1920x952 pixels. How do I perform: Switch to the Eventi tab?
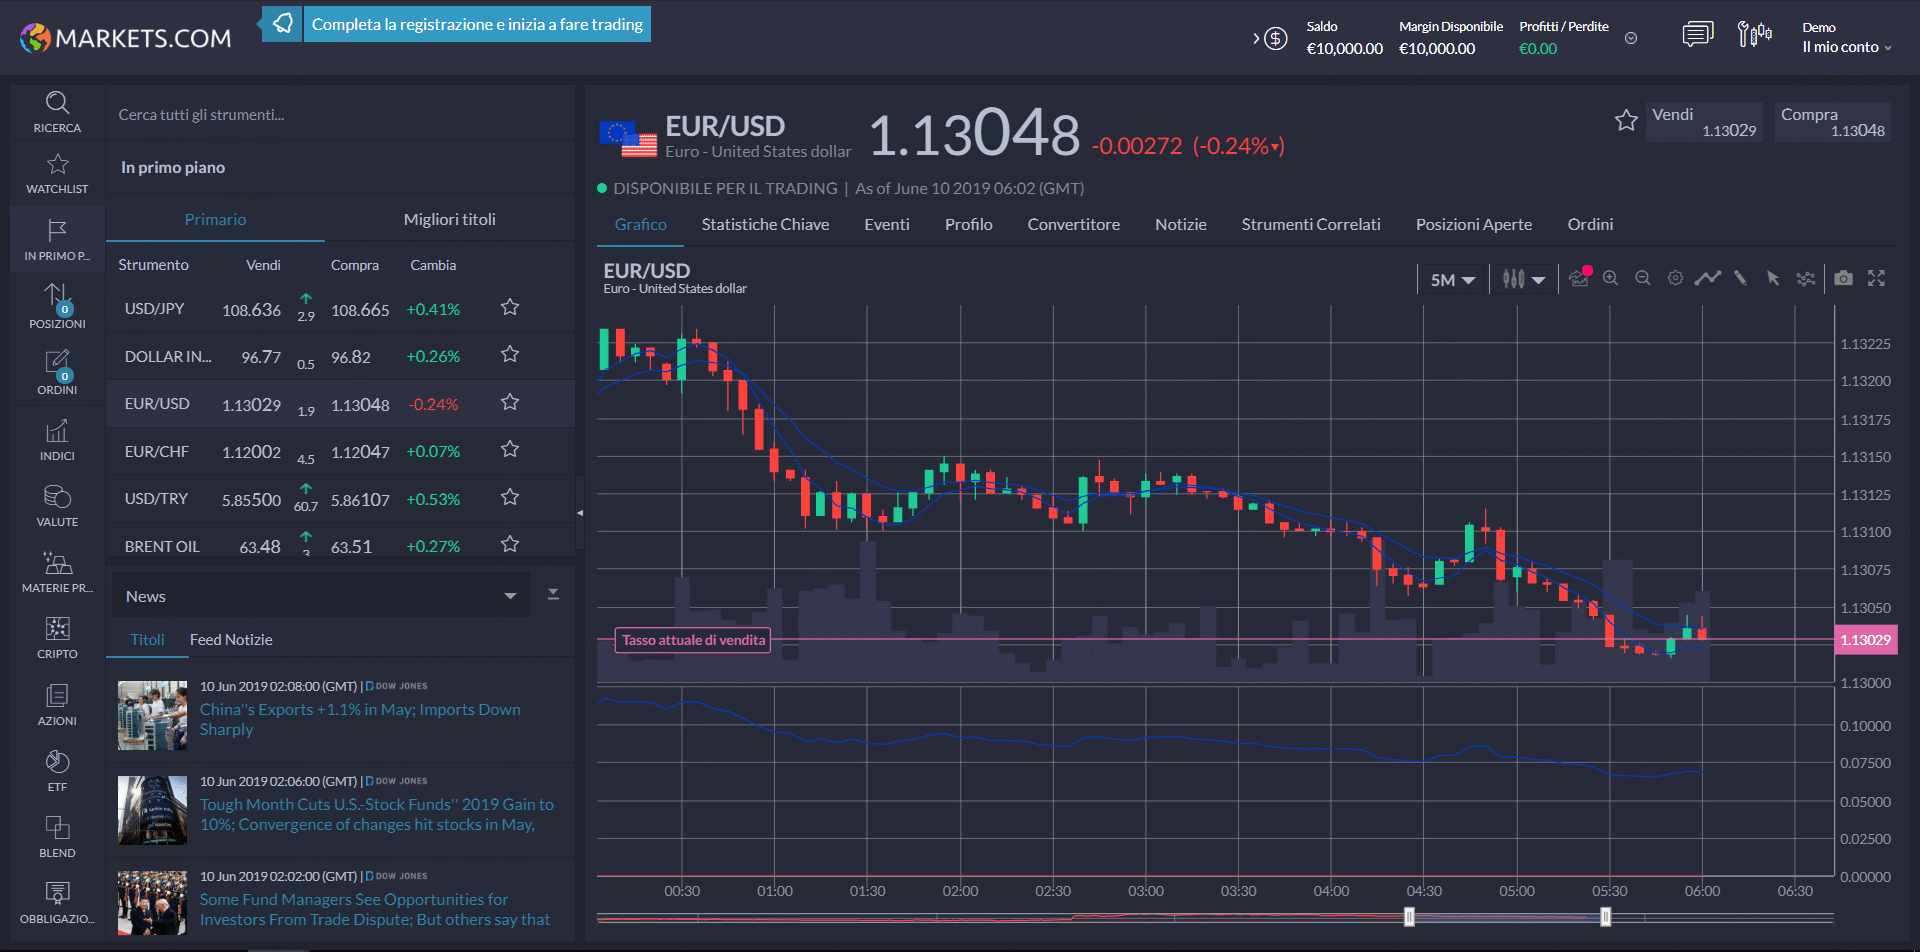(887, 224)
